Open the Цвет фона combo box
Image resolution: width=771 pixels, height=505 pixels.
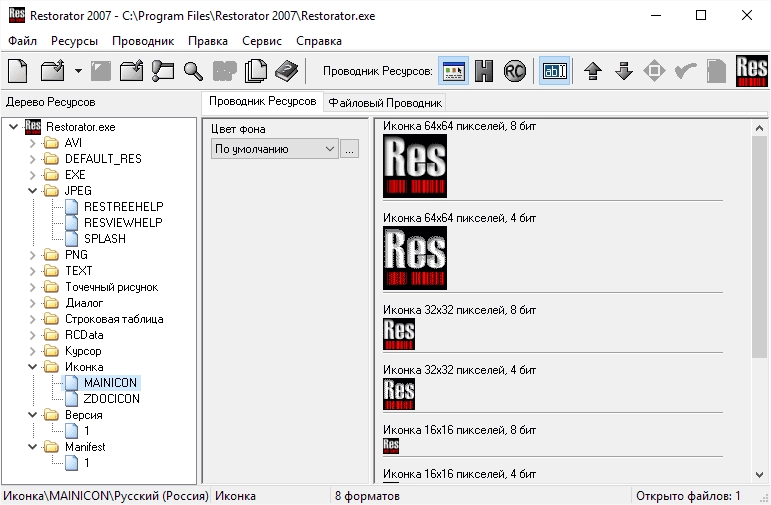click(275, 149)
